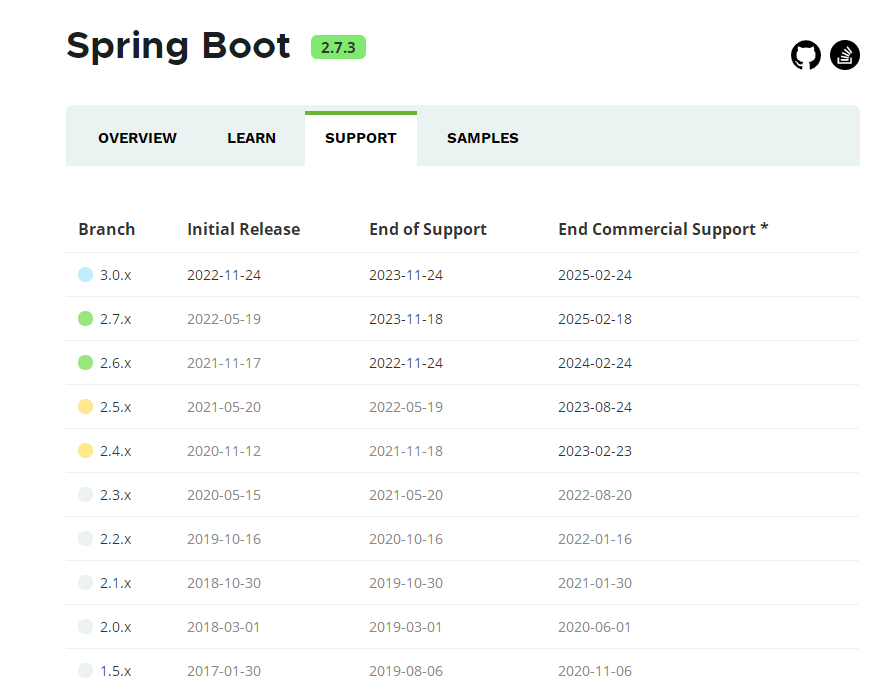This screenshot has height=699, width=881.
Task: Click the grey status dot for 1.5.x
Action: 85,670
